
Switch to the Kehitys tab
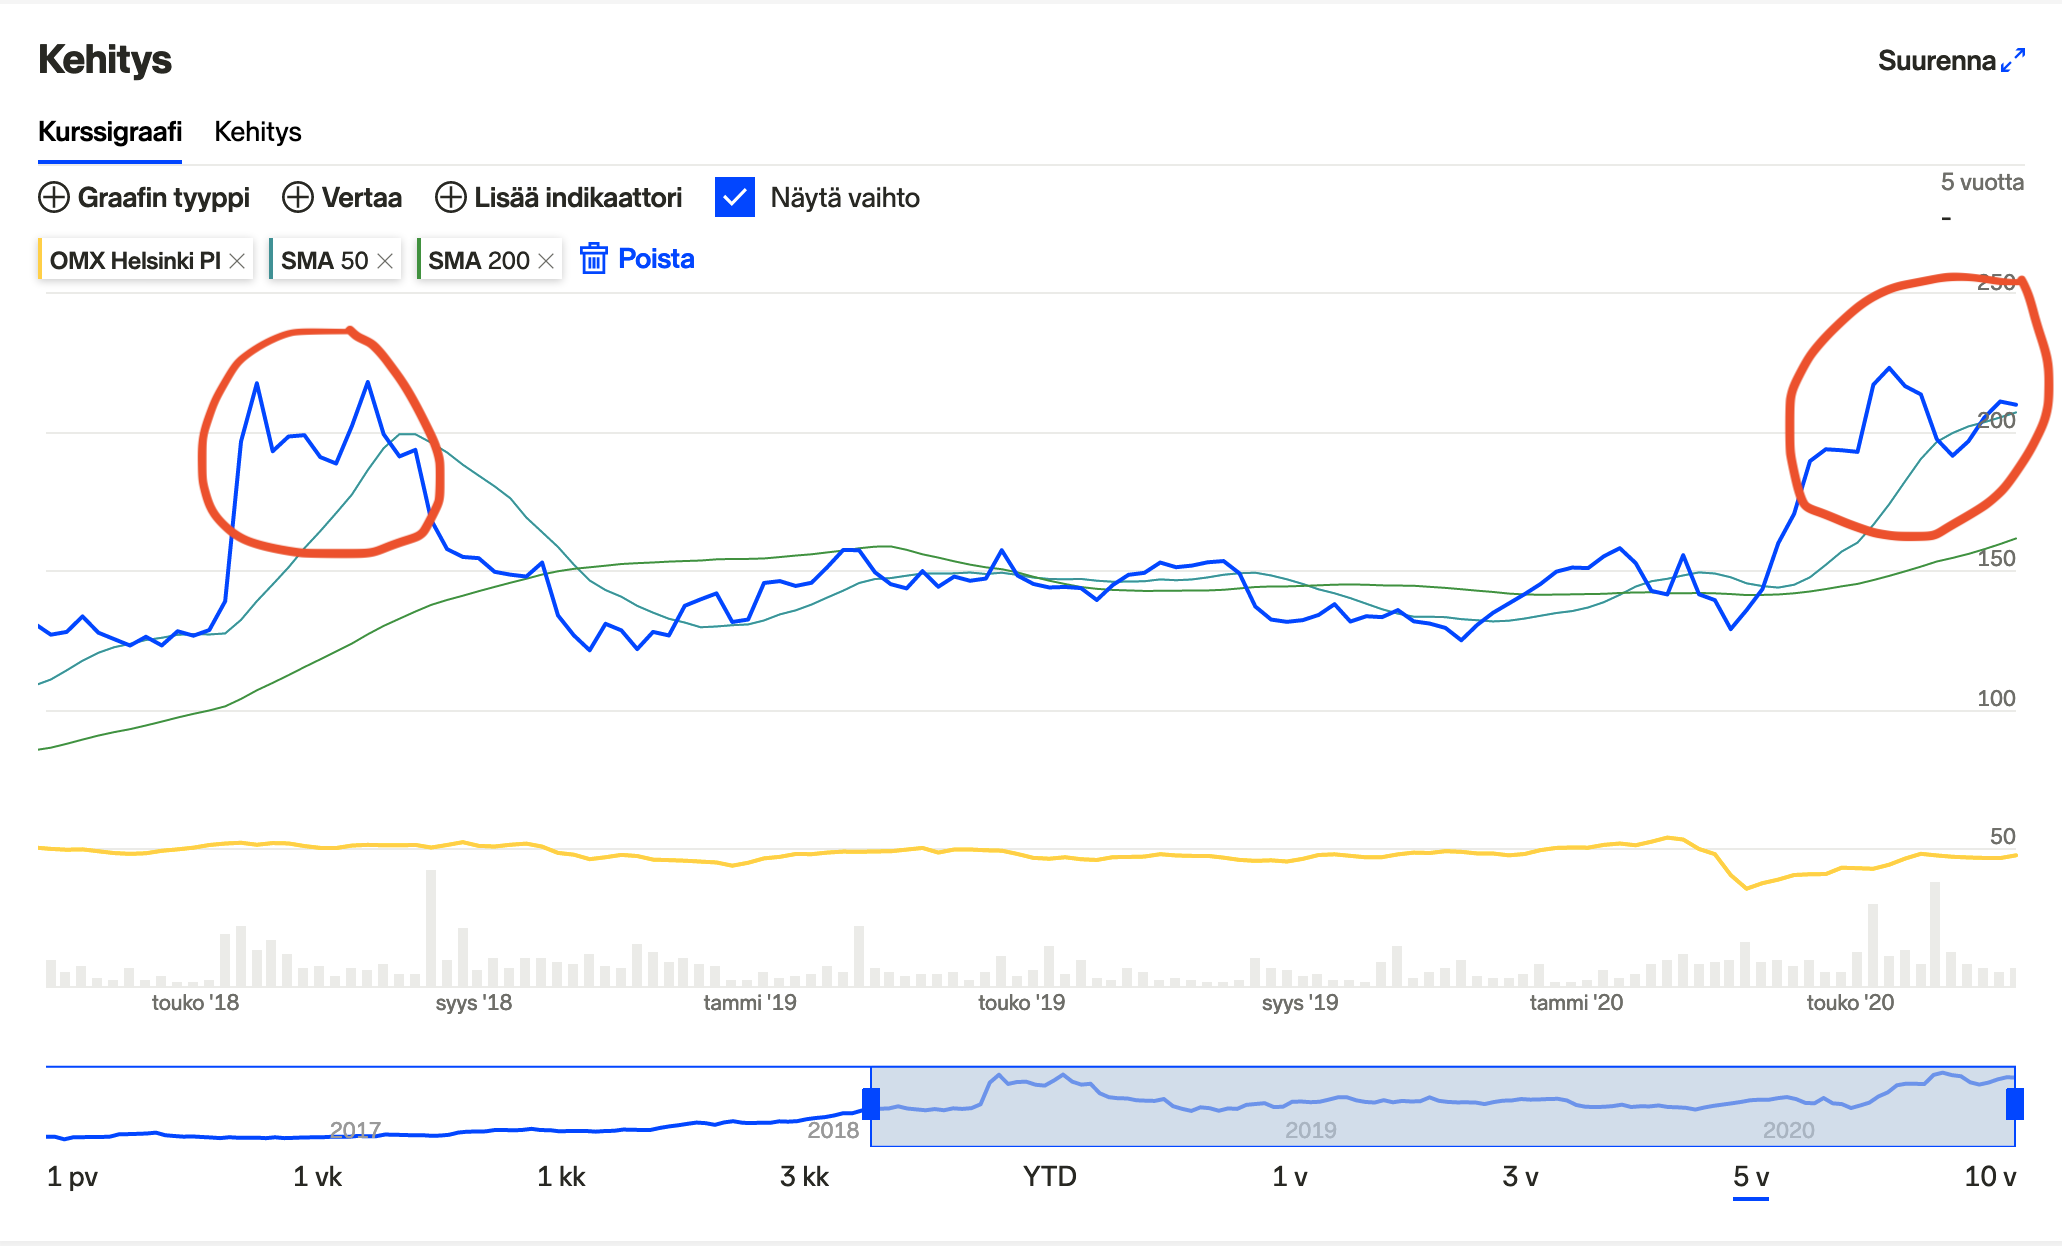click(x=257, y=132)
